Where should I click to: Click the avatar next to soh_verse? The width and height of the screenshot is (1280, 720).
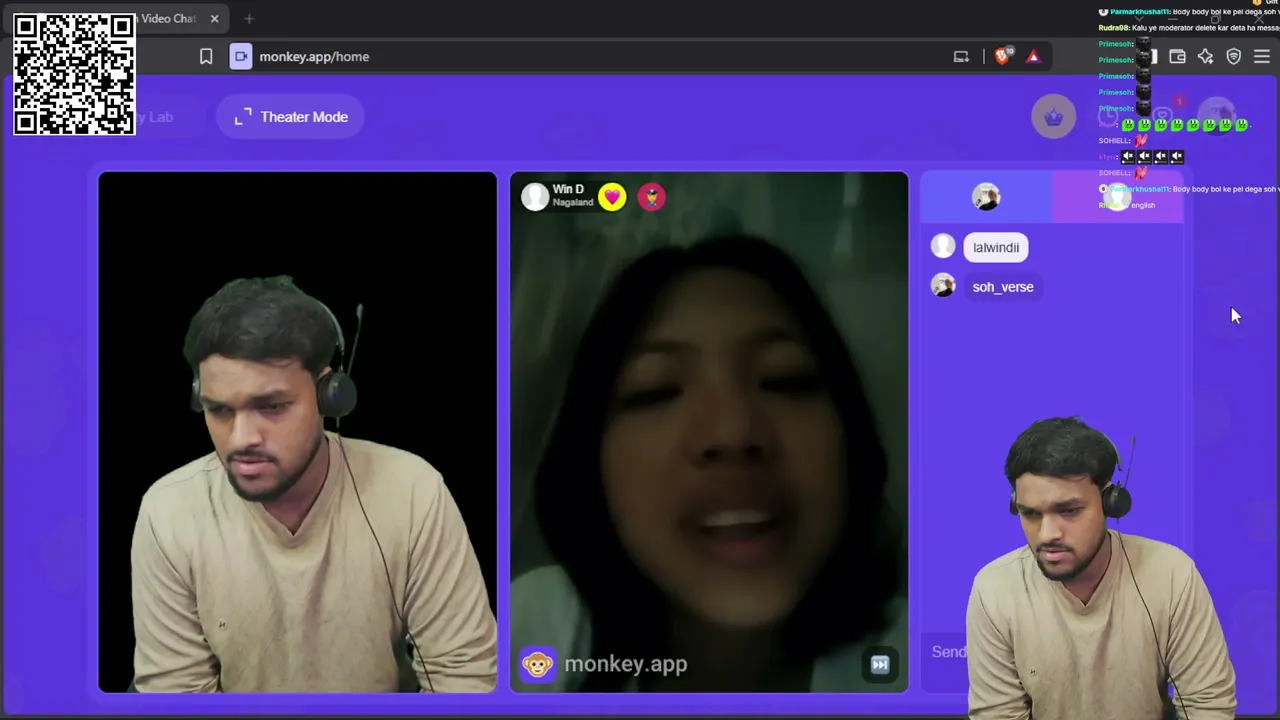(x=943, y=286)
